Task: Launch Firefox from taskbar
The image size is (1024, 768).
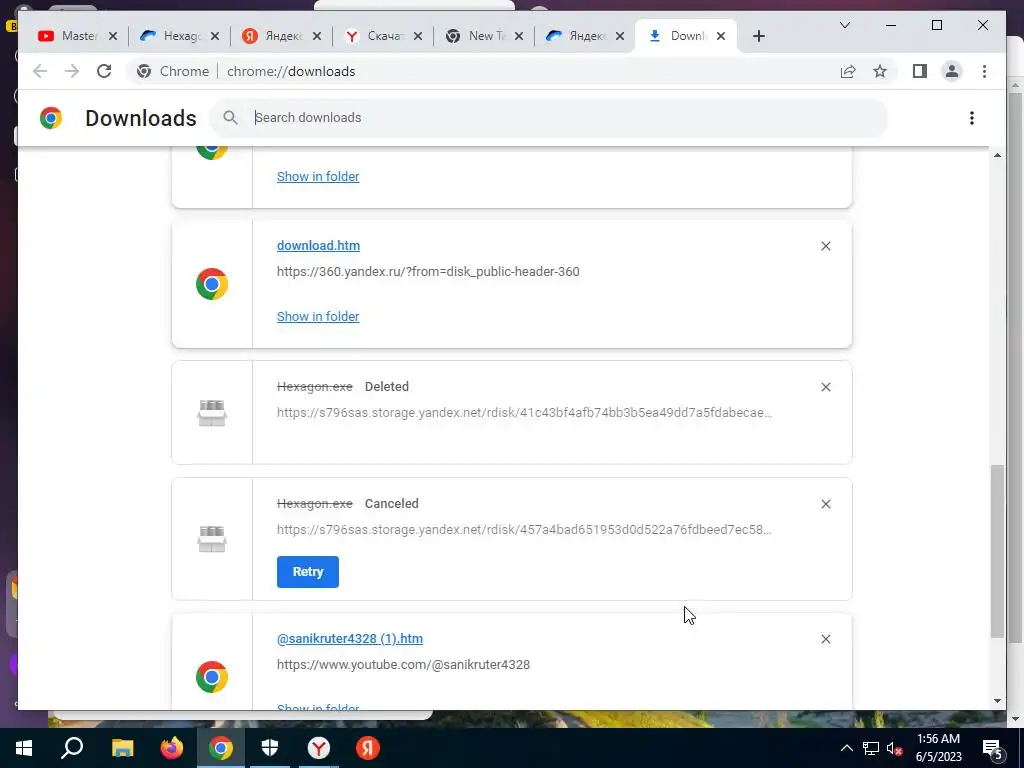Action: 172,748
